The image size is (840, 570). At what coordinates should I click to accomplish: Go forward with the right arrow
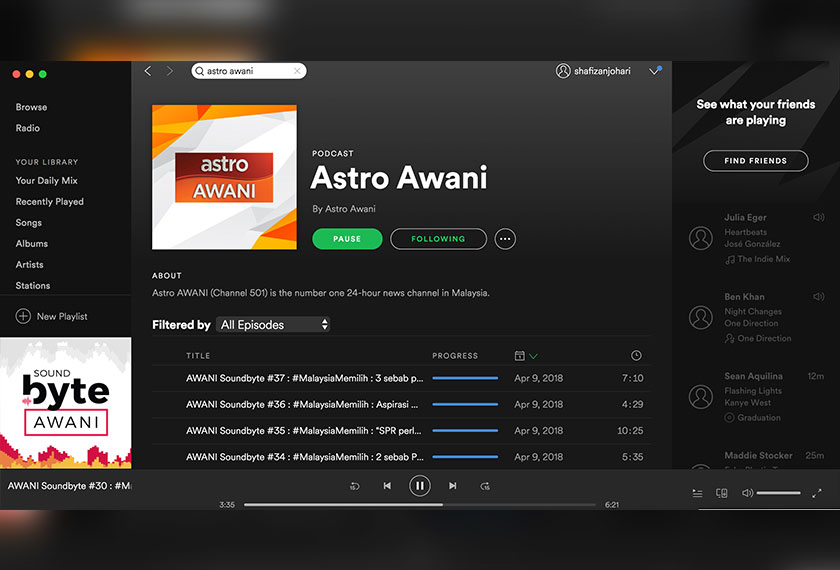tap(170, 71)
